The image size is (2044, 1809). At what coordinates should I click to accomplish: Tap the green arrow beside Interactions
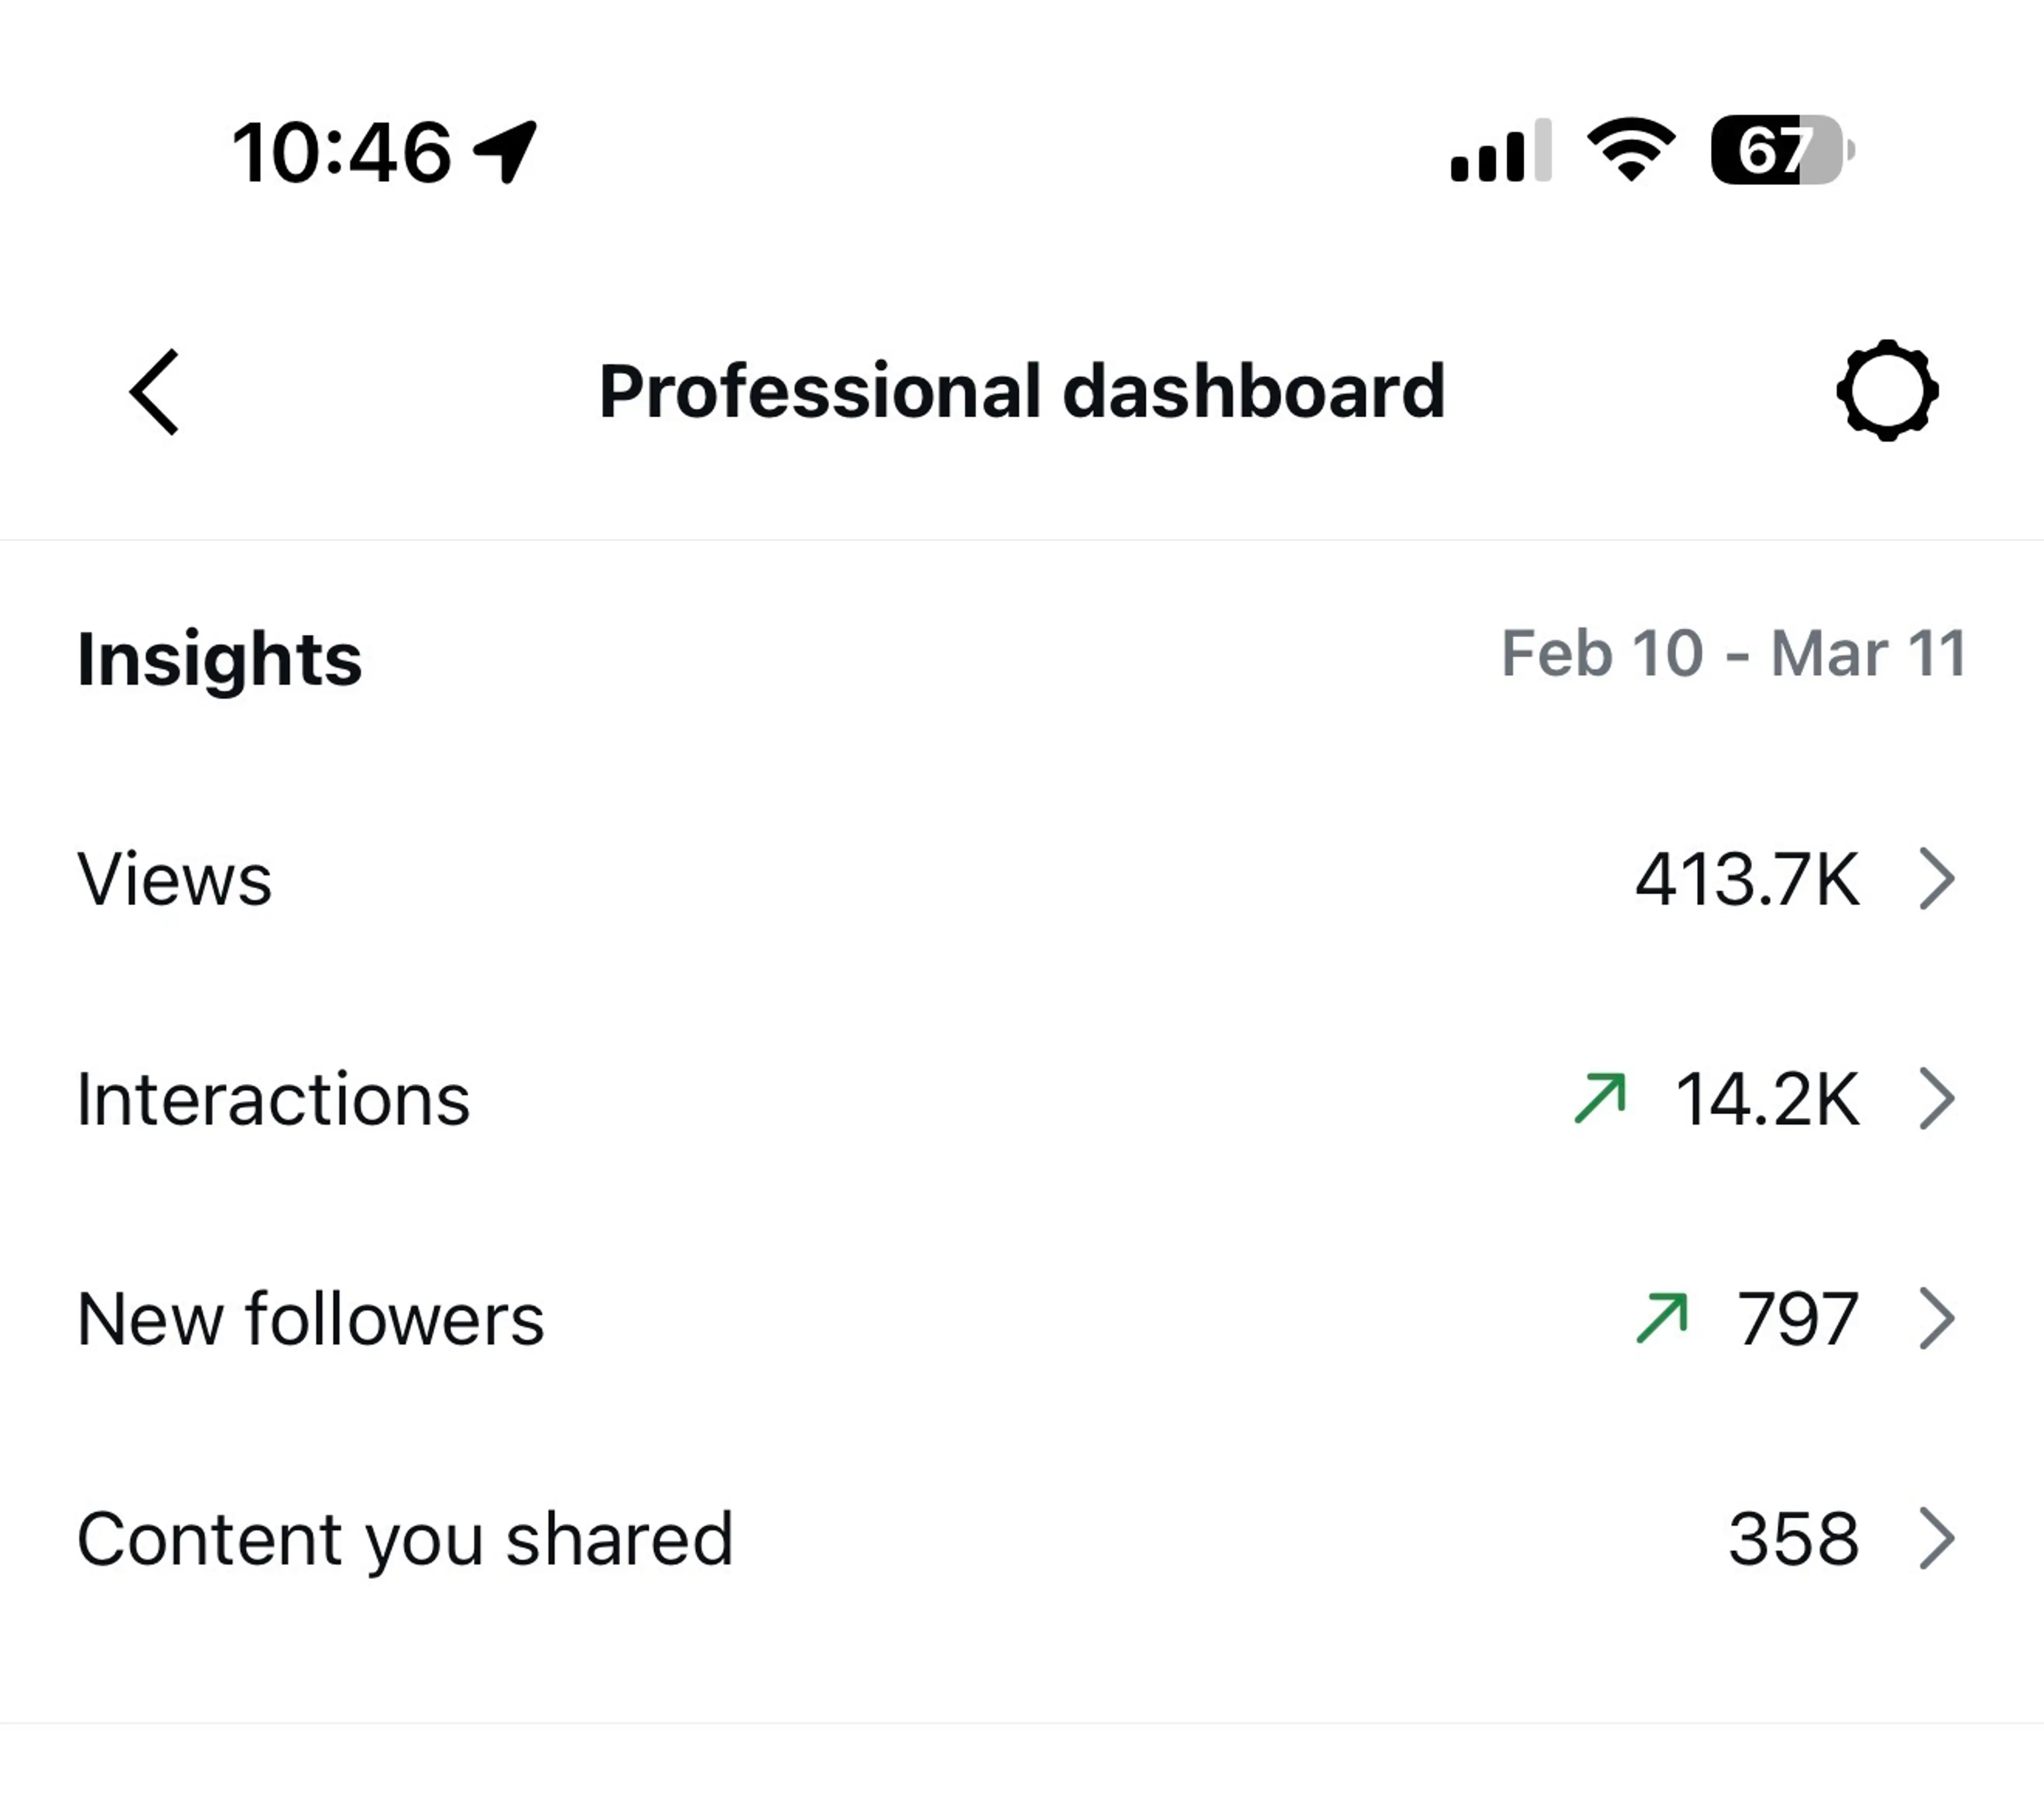coord(1600,1098)
